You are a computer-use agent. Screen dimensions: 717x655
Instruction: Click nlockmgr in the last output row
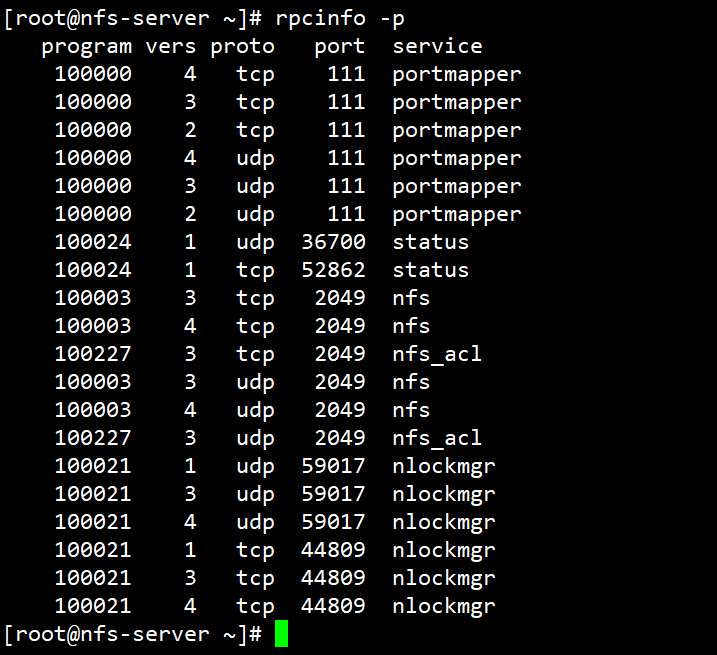[444, 606]
